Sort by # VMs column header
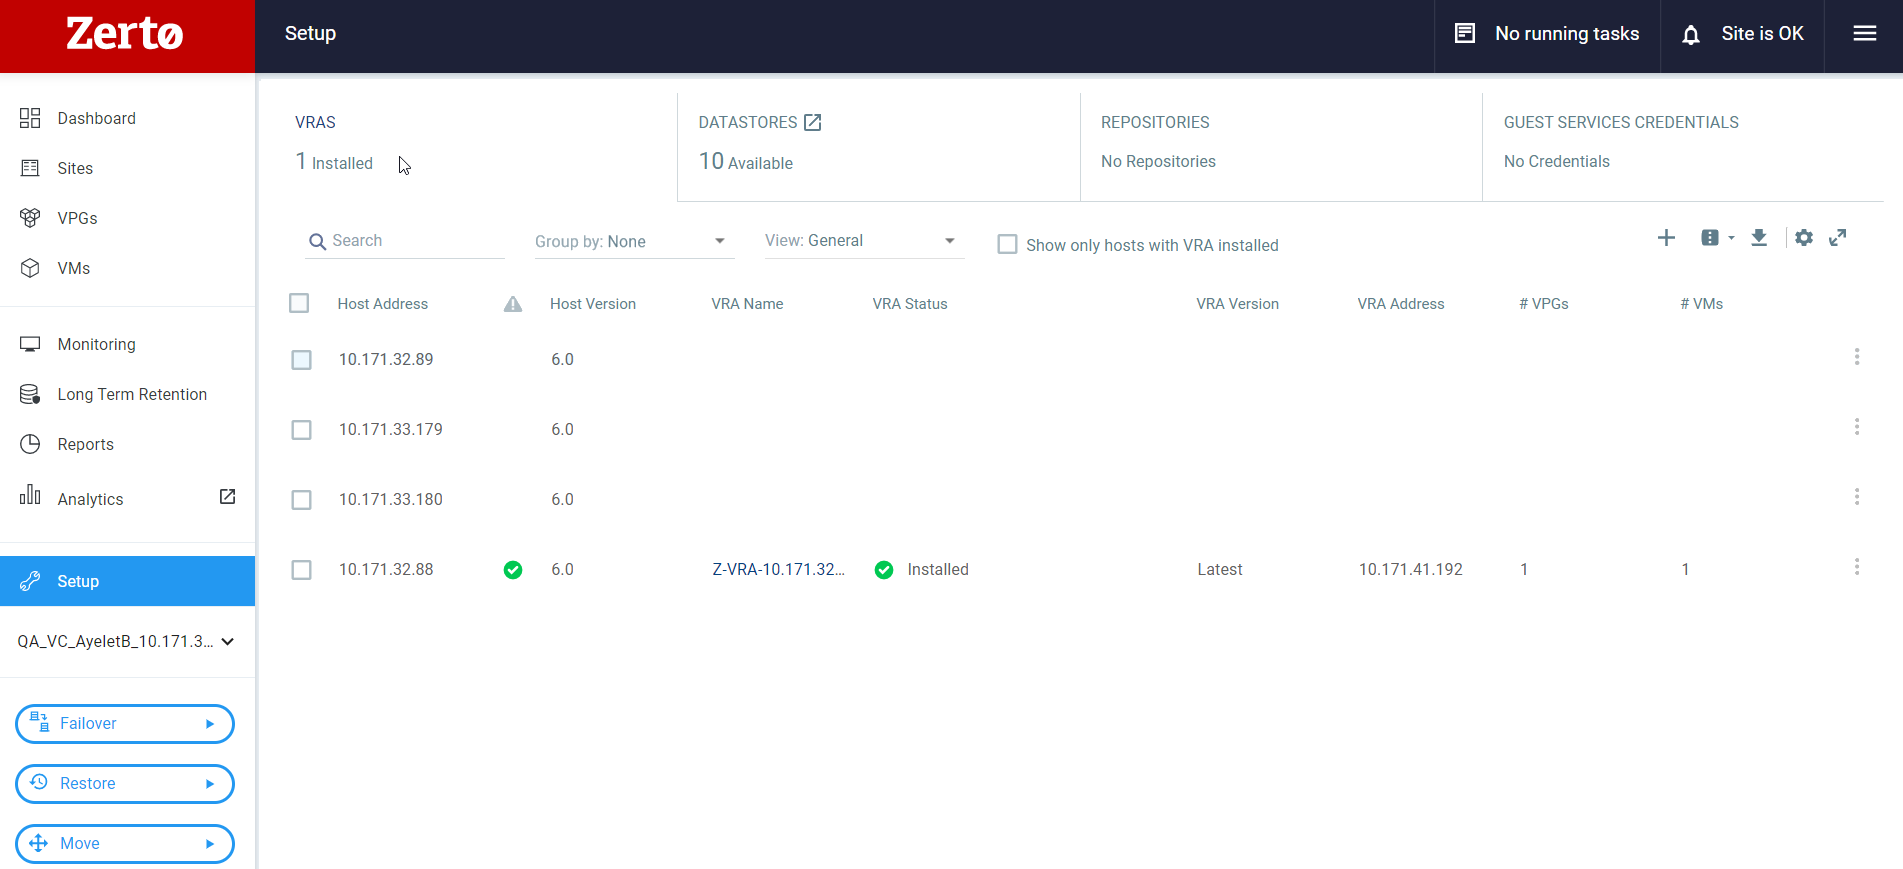Viewport: 1903px width, 869px height. coord(1702,304)
